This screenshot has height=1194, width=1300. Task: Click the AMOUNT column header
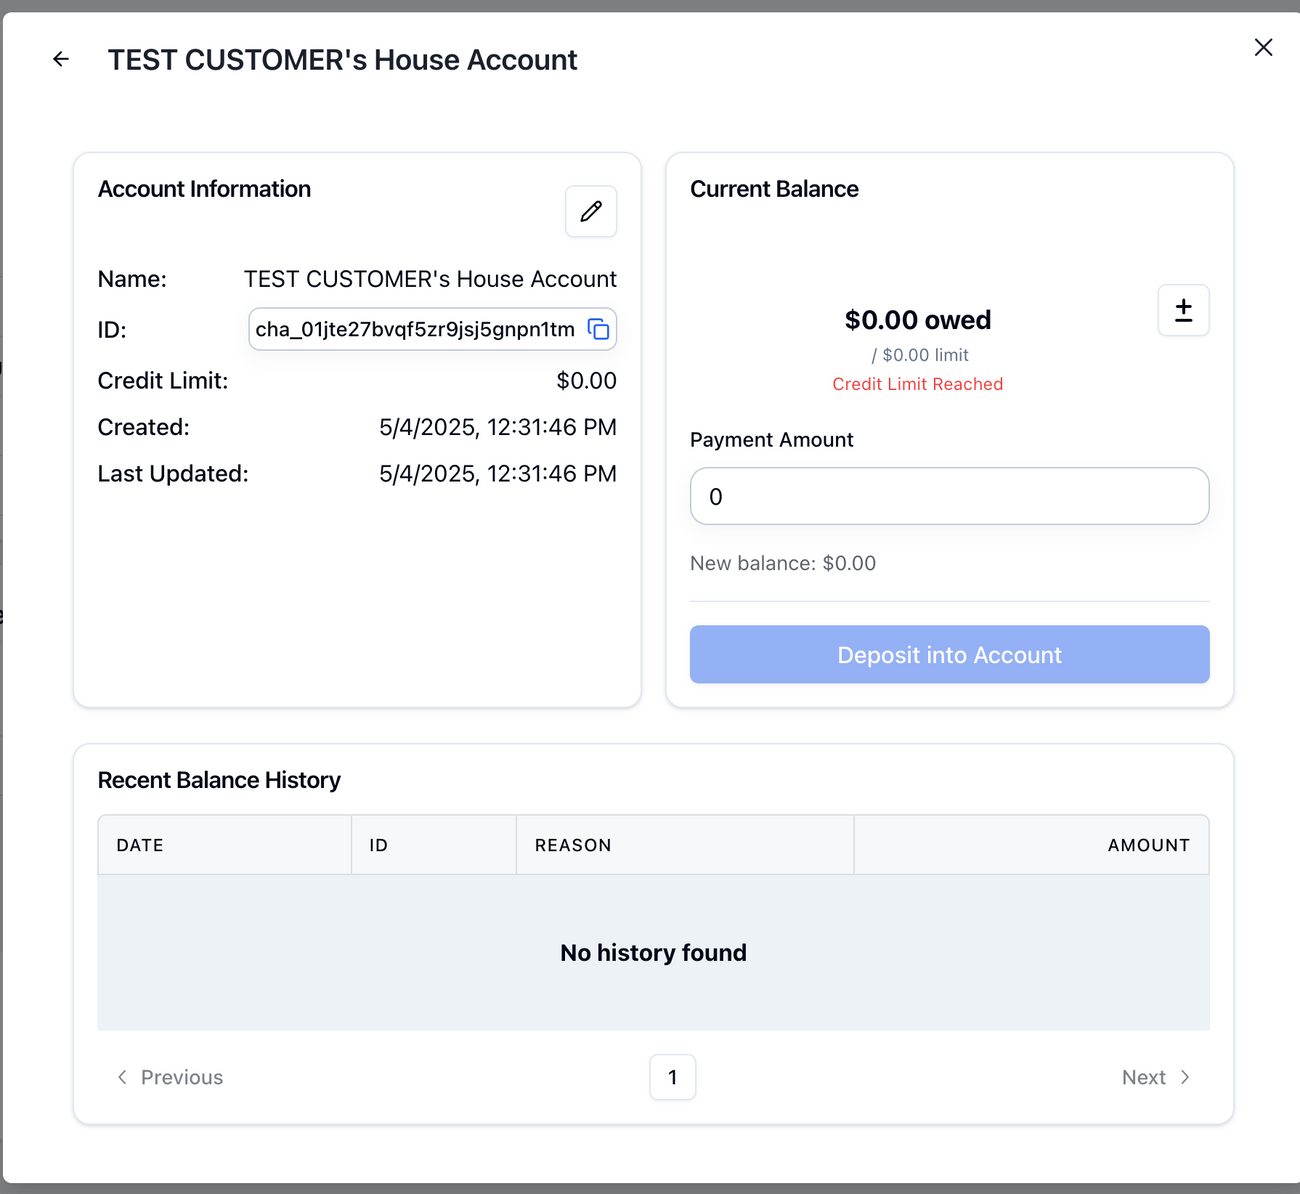pos(1148,845)
